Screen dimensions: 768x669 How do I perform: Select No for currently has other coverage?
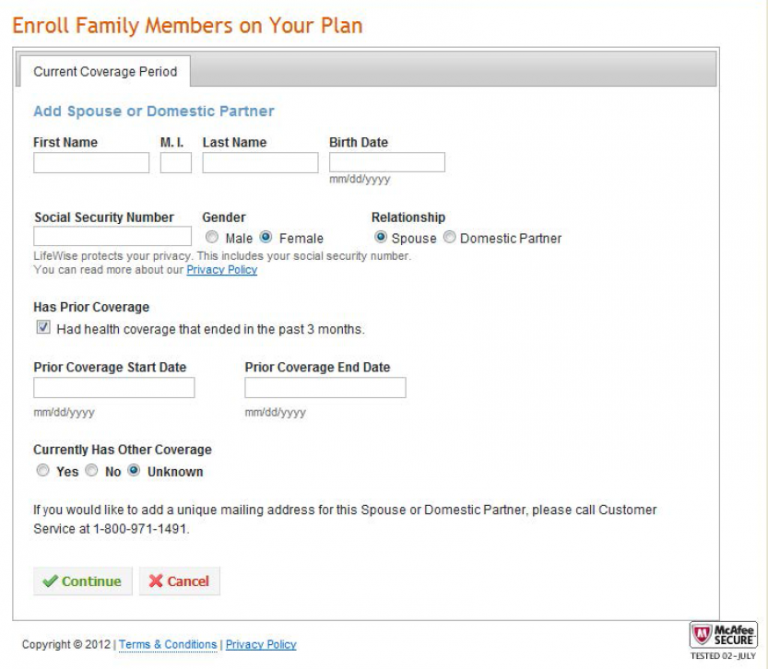(91, 471)
